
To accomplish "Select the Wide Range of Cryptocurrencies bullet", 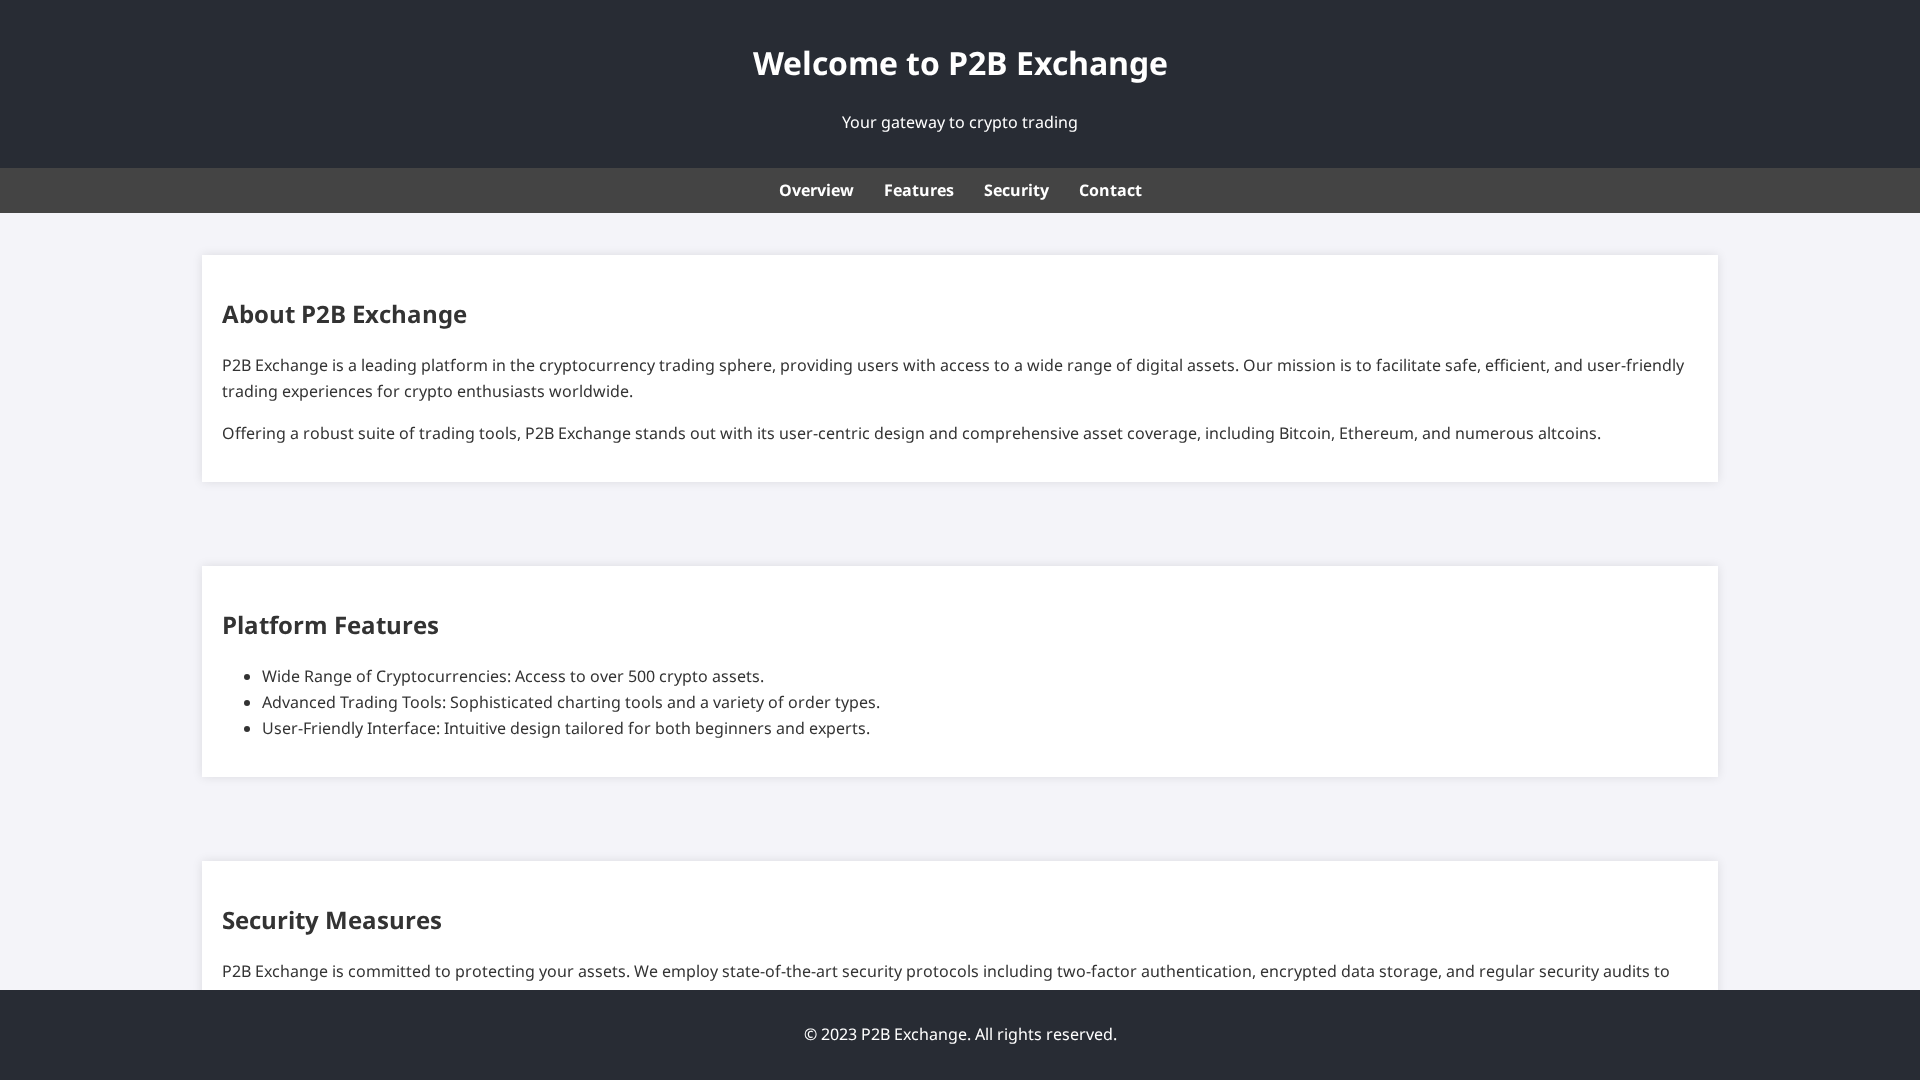I will tap(512, 676).
